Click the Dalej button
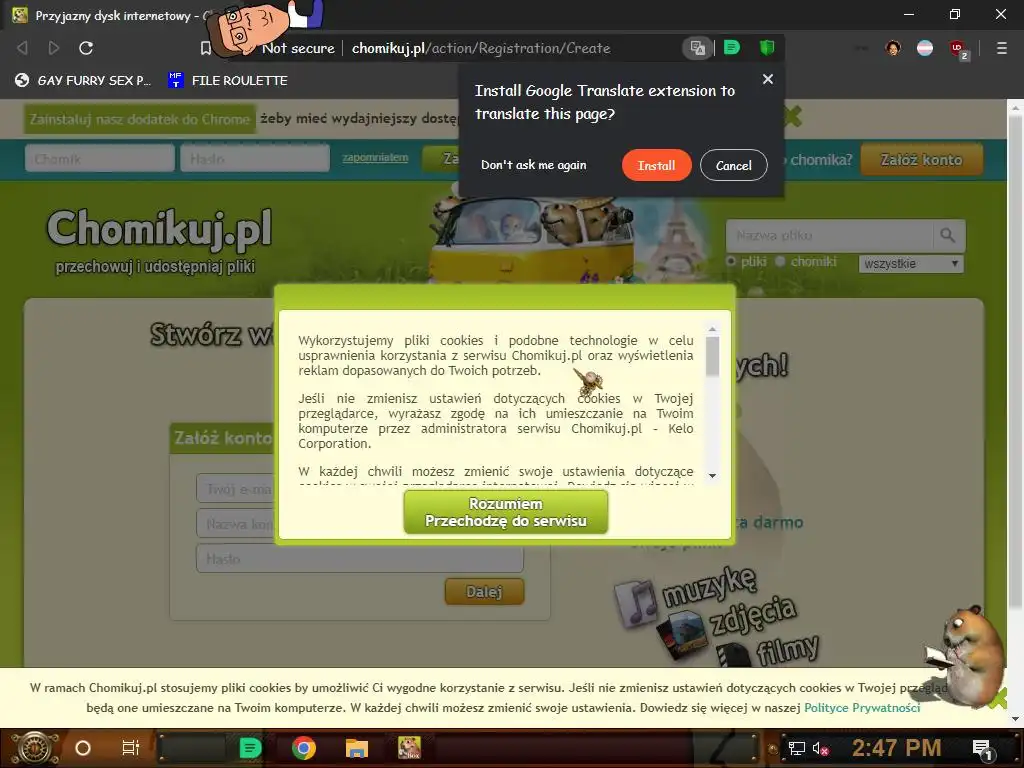Image resolution: width=1024 pixels, height=768 pixels. tap(484, 592)
